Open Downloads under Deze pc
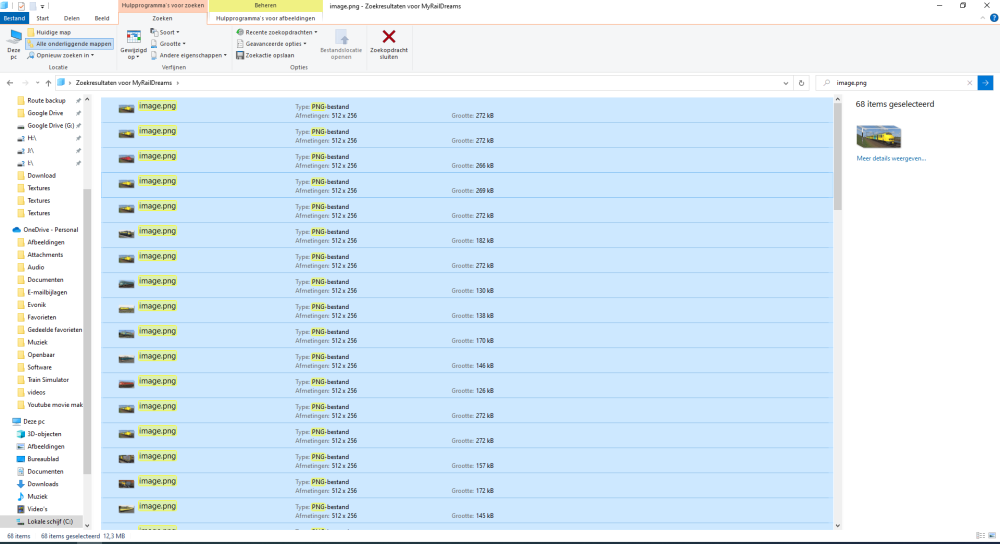1000x544 pixels. click(43, 484)
